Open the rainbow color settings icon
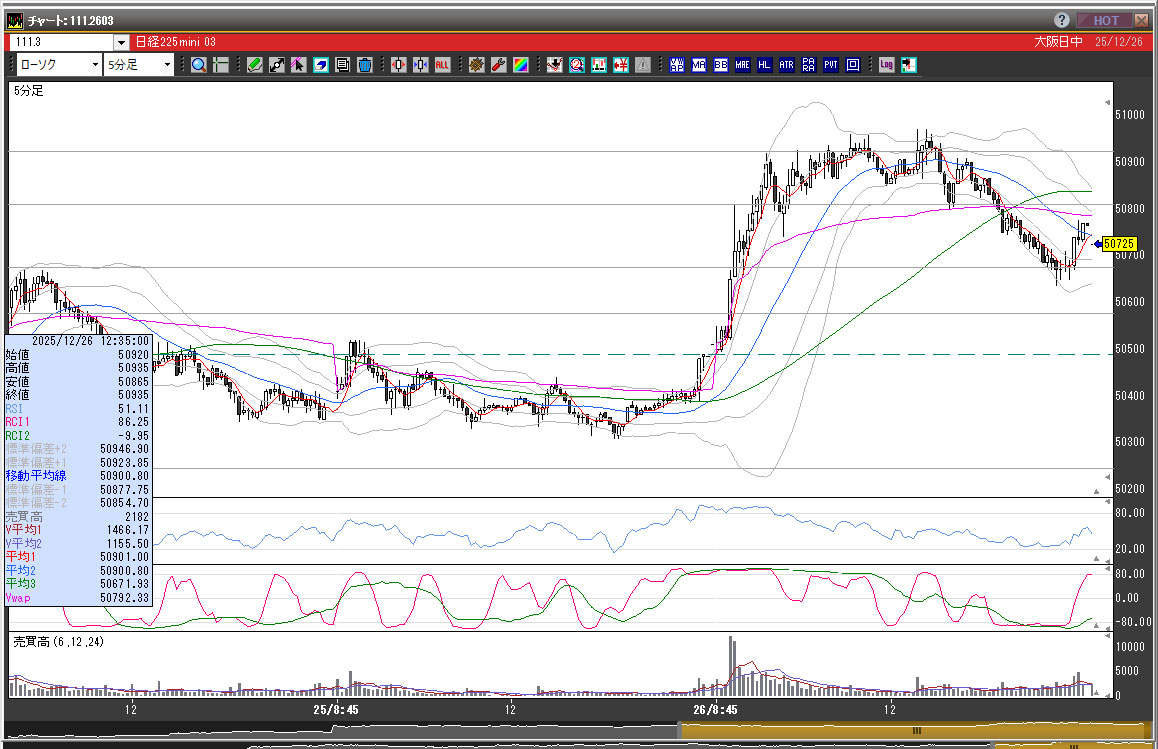The height and width of the screenshot is (749, 1158). tap(520, 65)
